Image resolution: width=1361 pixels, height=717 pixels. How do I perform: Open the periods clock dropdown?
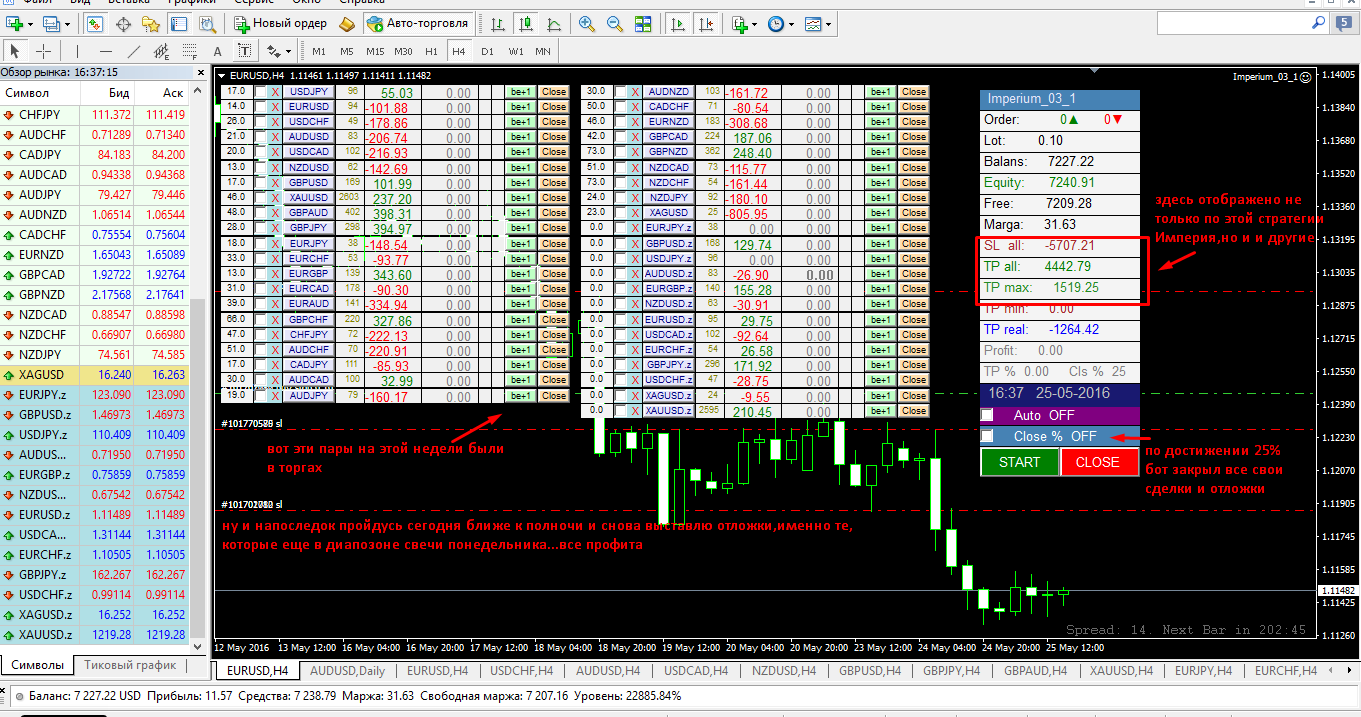(792, 22)
